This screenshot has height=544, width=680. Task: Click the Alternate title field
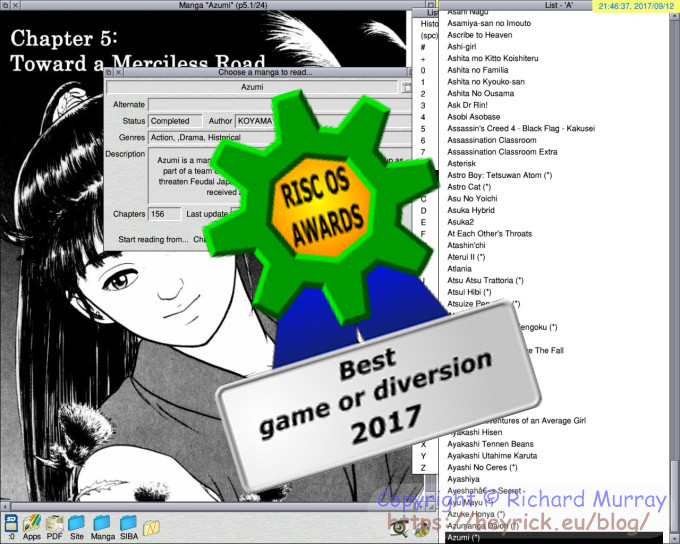coord(280,105)
